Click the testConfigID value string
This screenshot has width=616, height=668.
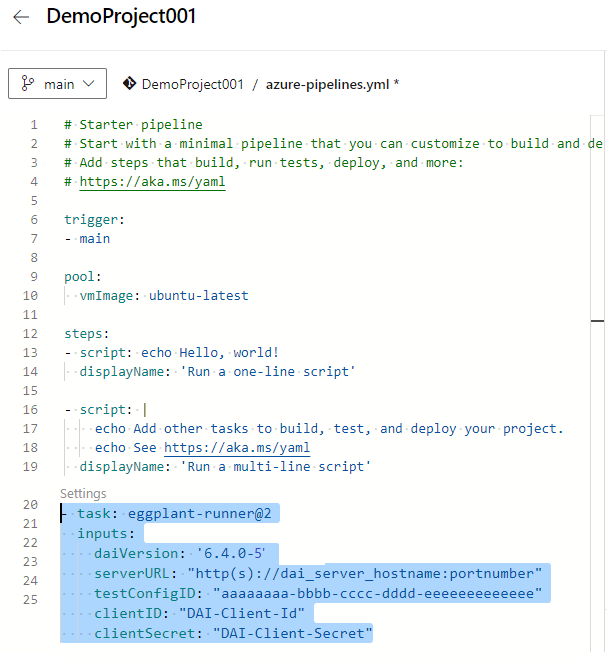(377, 593)
